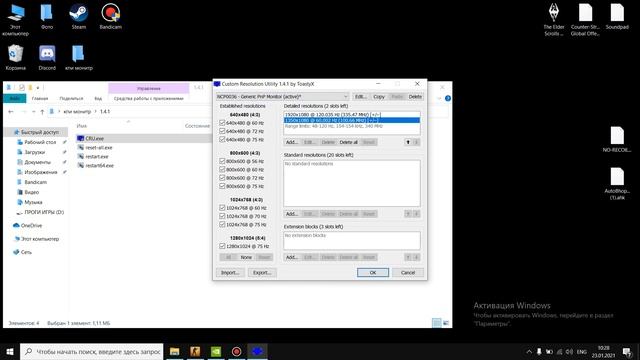Image resolution: width=640 pixels, height=360 pixels.
Task: Confirm with the OK button
Action: [373, 273]
